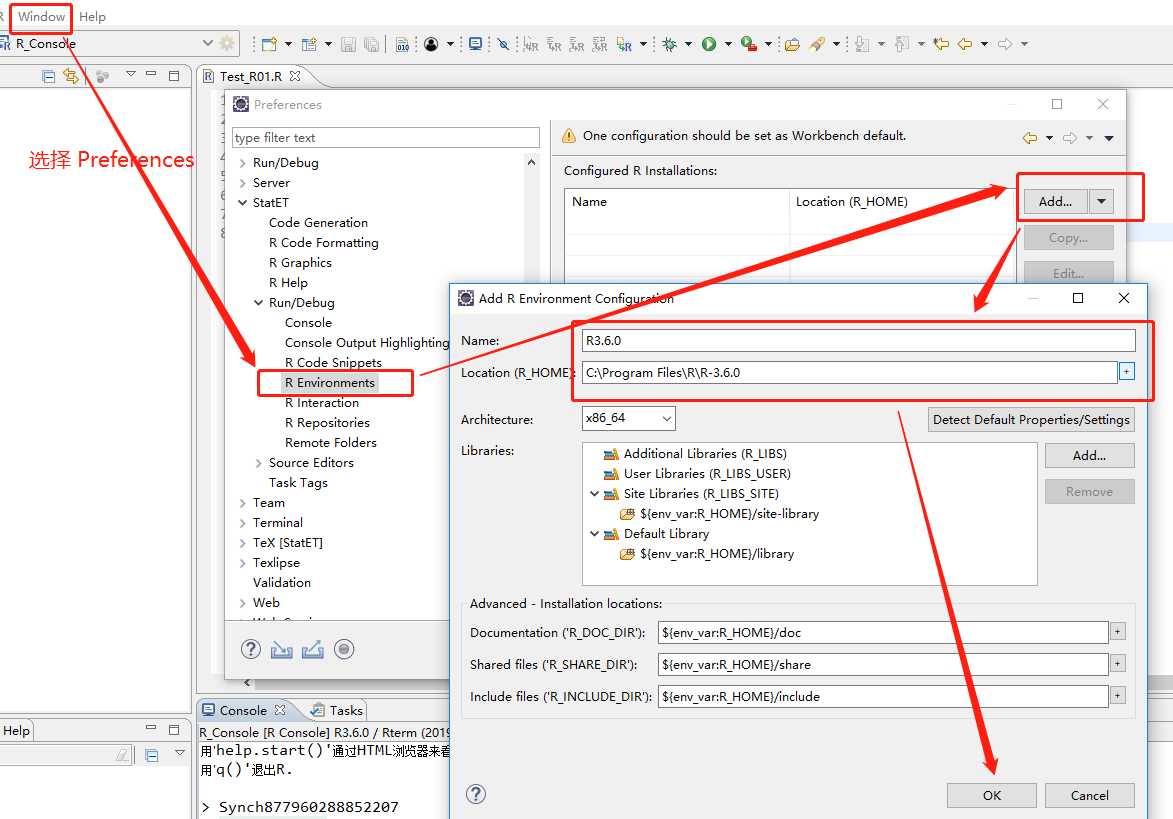1173x819 pixels.
Task: Click the Debug bug icon
Action: 670,44
